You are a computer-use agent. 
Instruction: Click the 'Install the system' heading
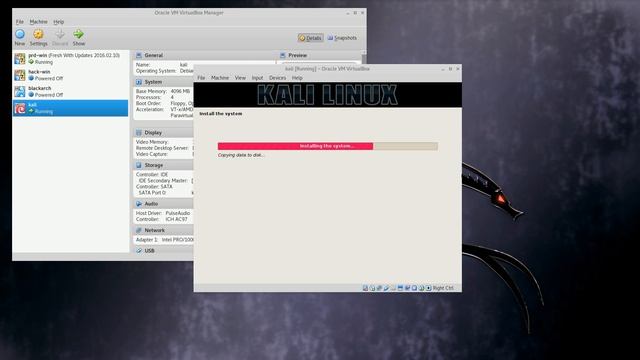pos(221,113)
